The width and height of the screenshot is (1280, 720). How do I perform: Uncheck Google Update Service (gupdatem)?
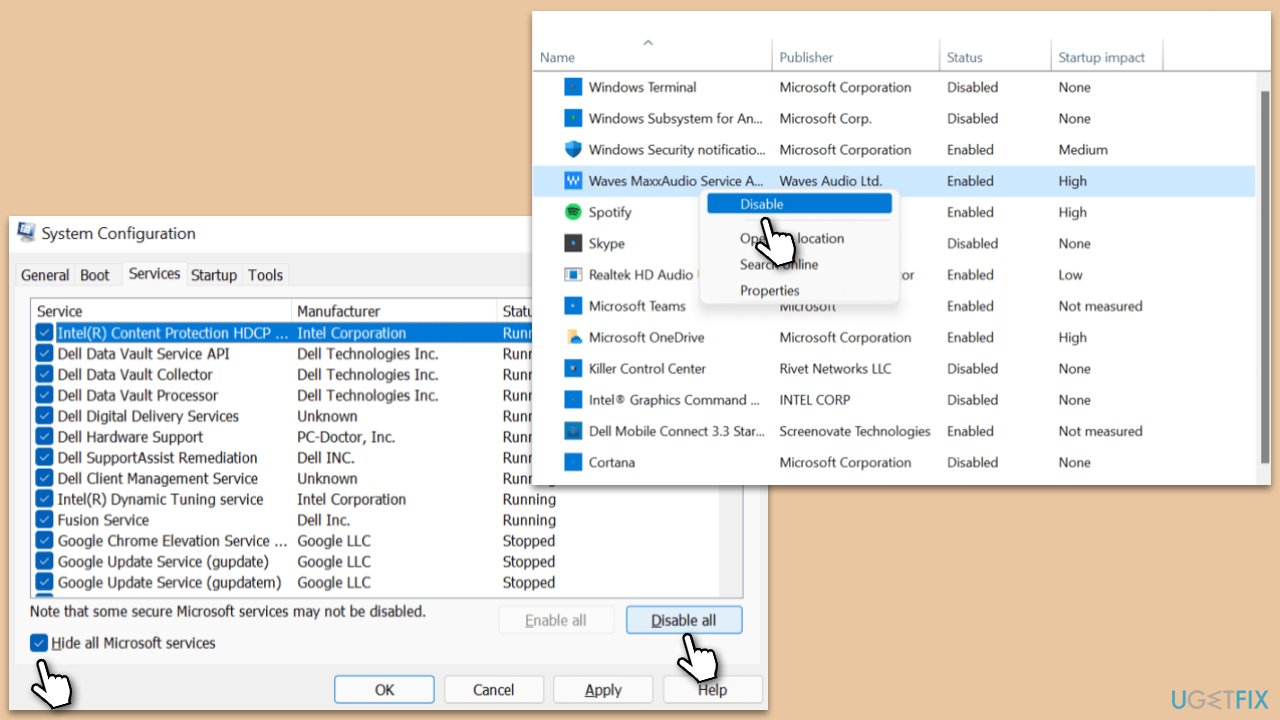coord(44,582)
